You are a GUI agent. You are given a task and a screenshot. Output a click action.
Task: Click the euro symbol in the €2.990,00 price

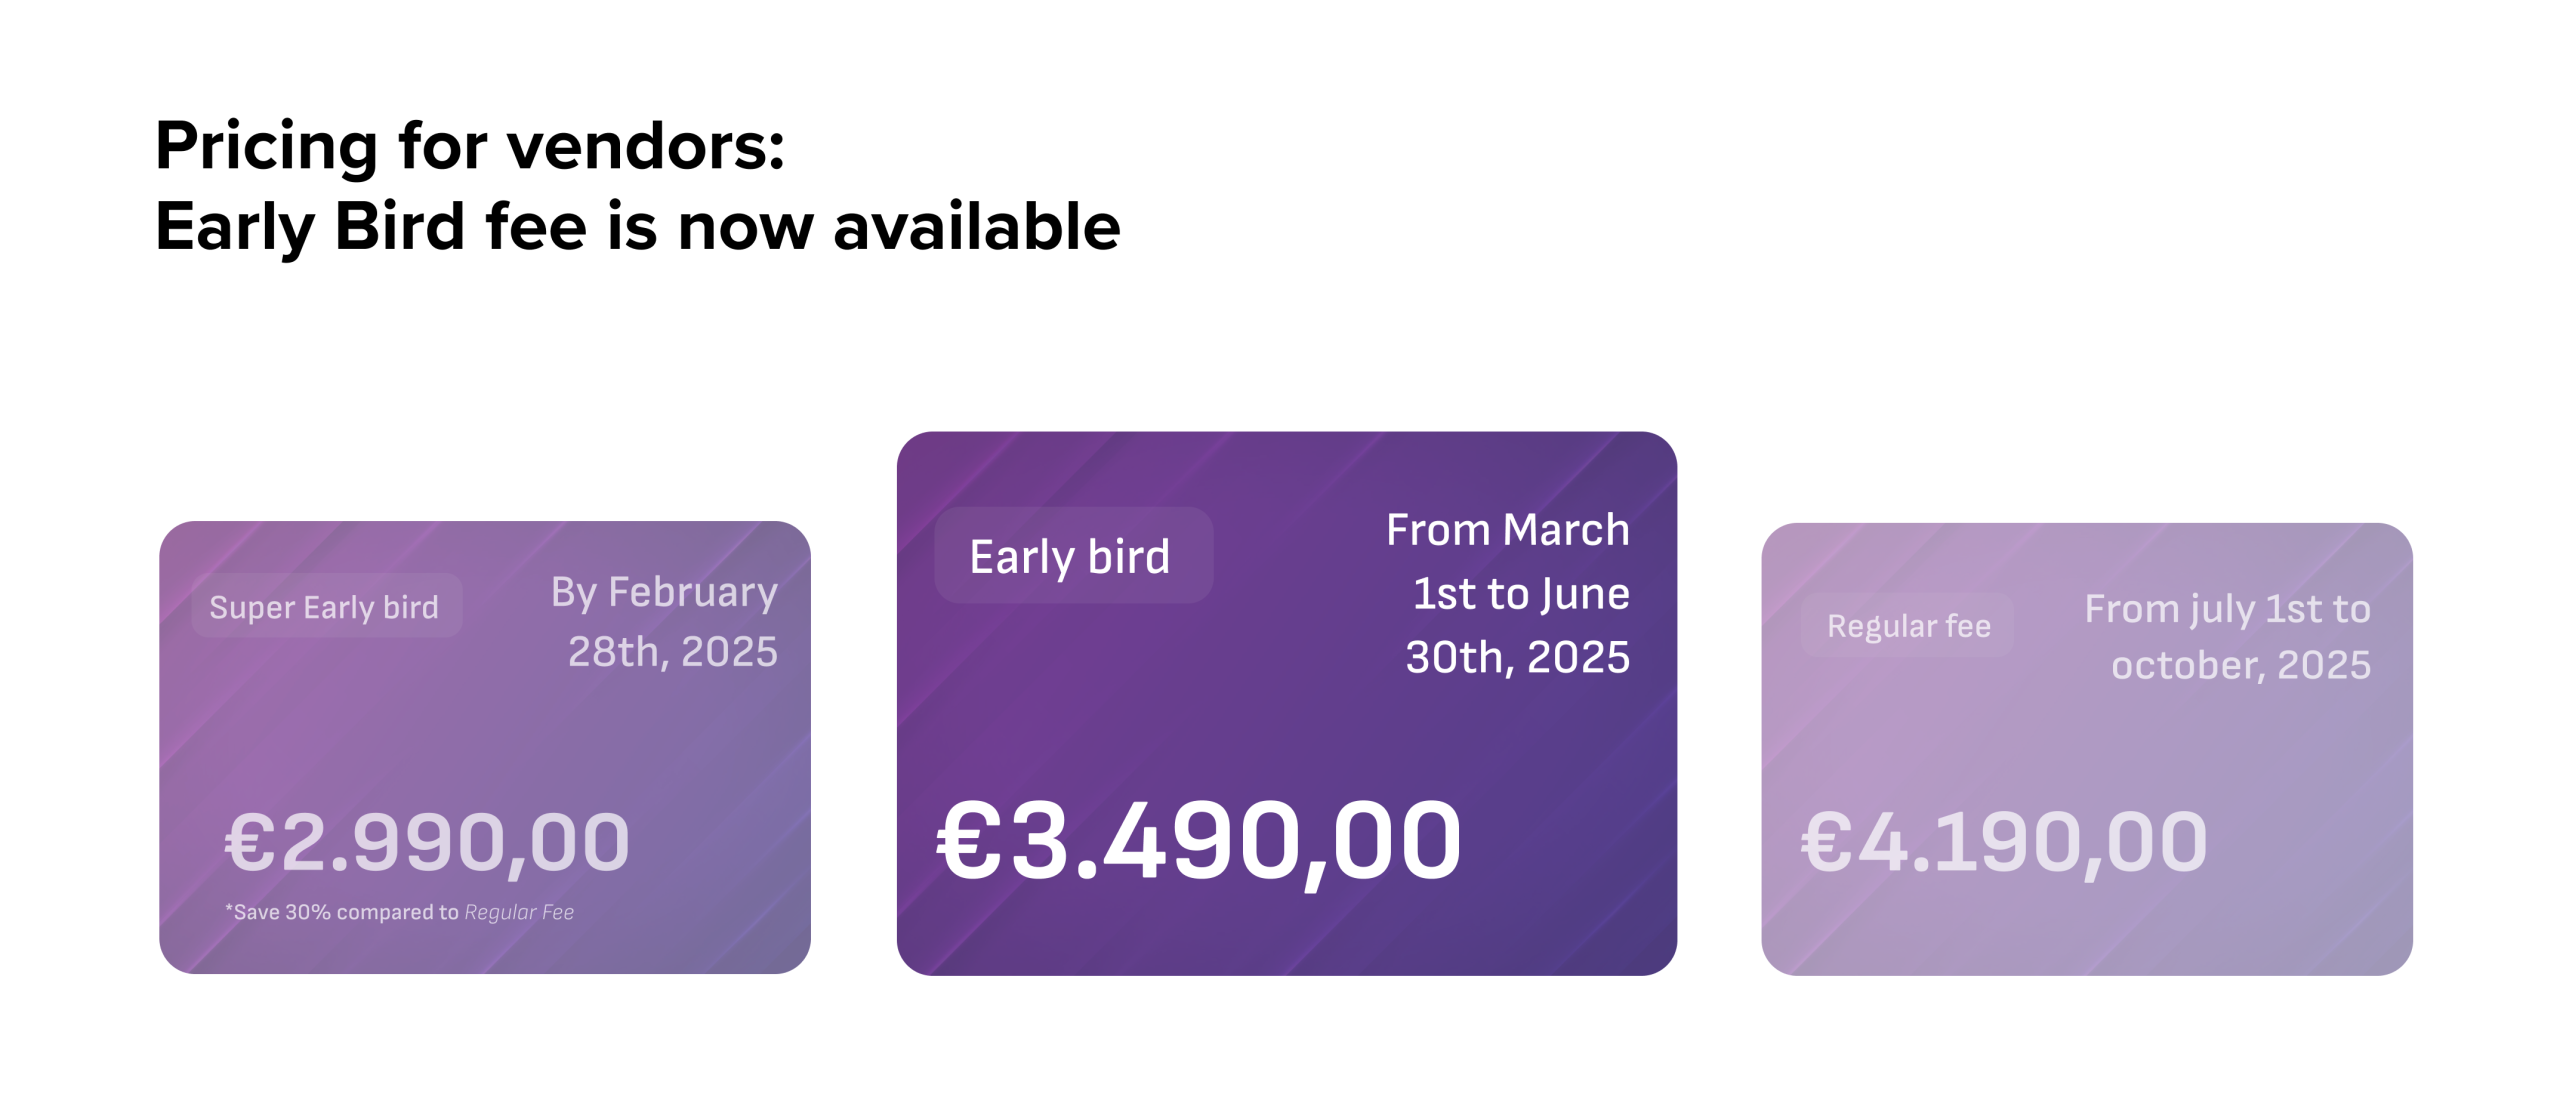250,842
